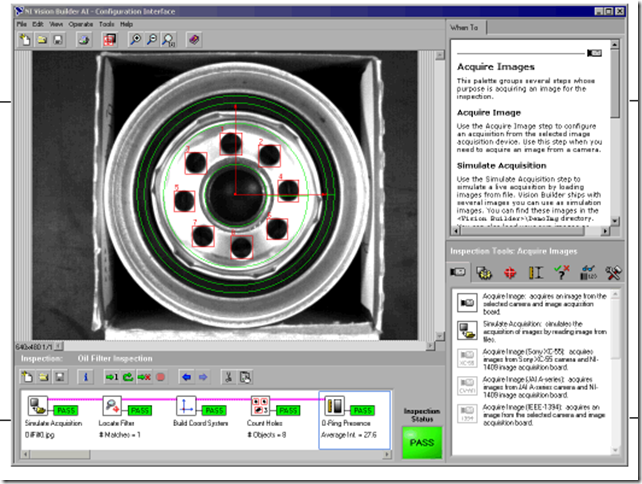Screen dimensions: 642x484
Task: Click the camera icon in help panel header
Action: pyautogui.click(x=594, y=53)
